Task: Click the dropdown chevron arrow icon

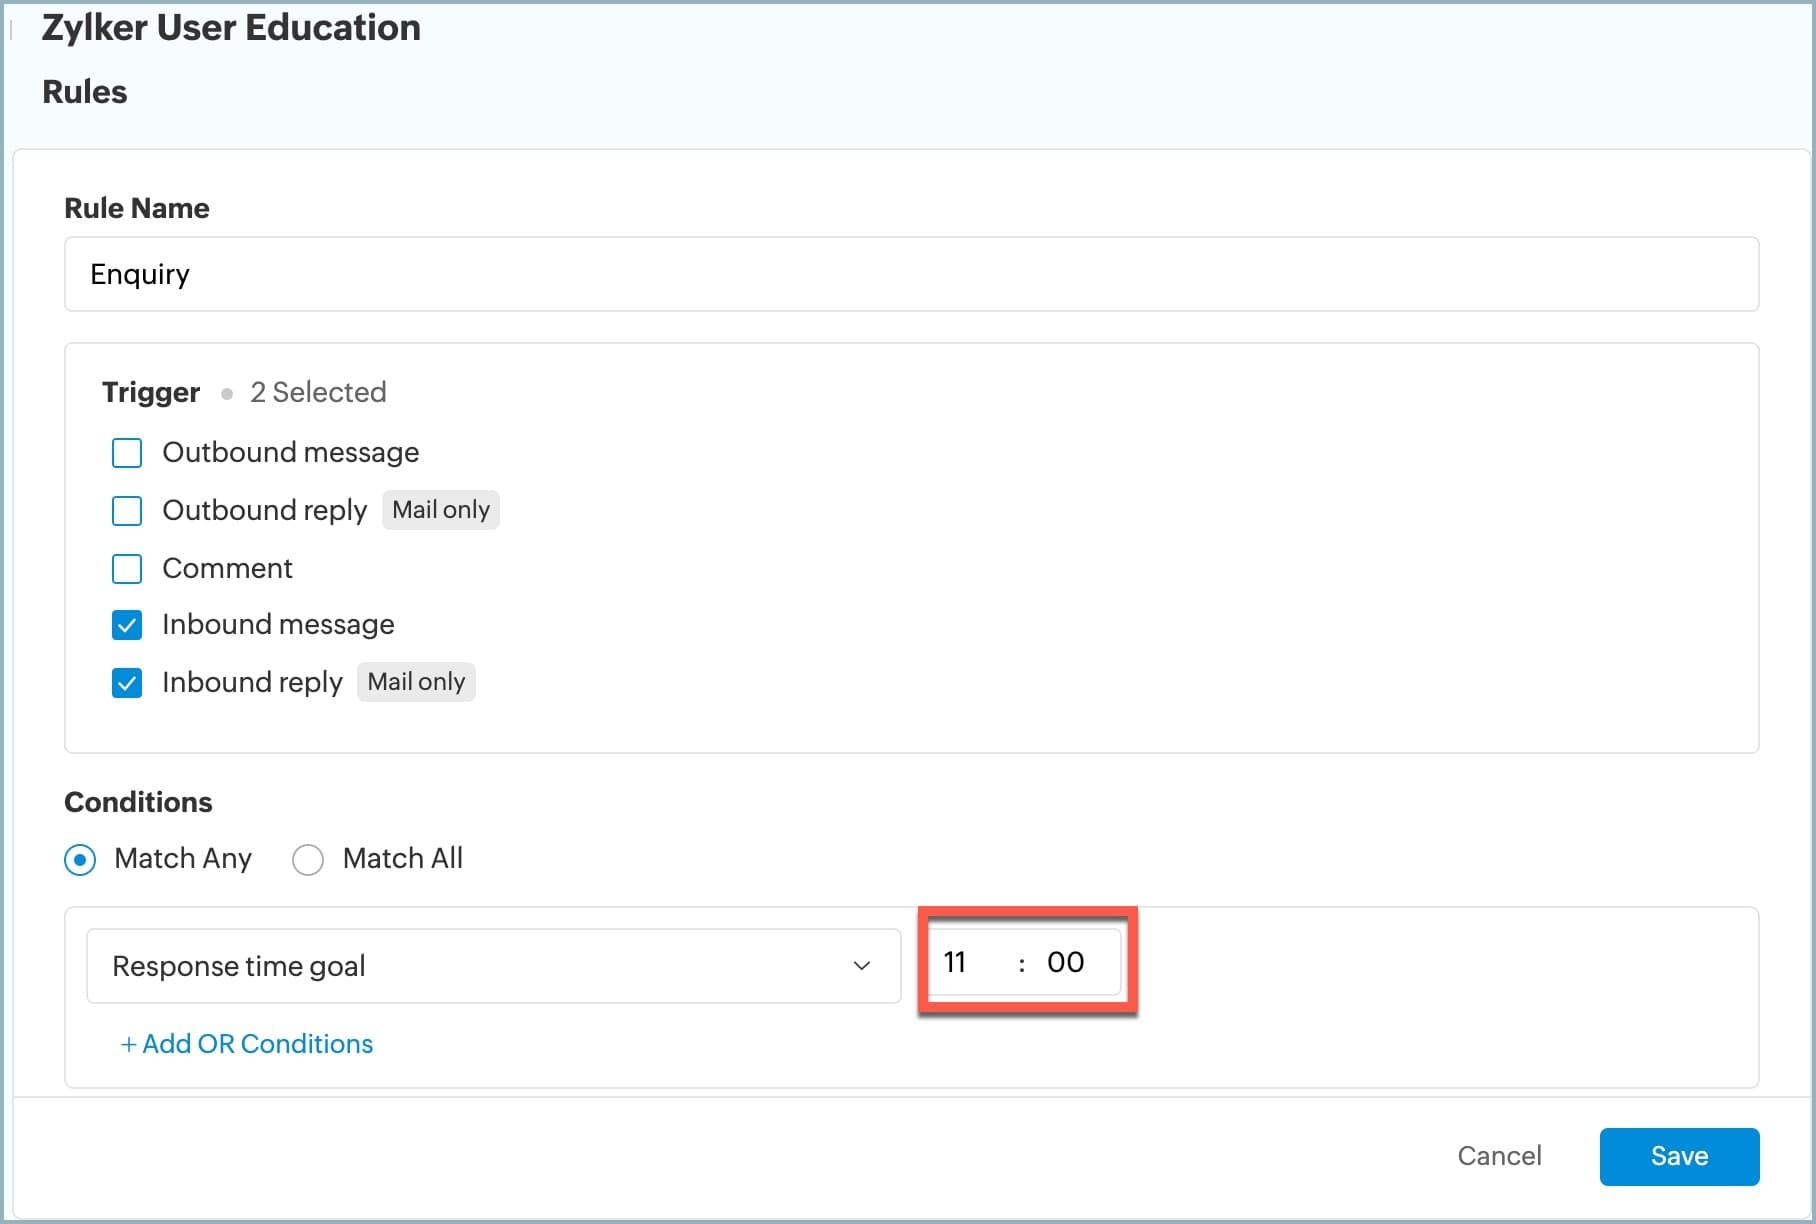Action: coord(861,966)
